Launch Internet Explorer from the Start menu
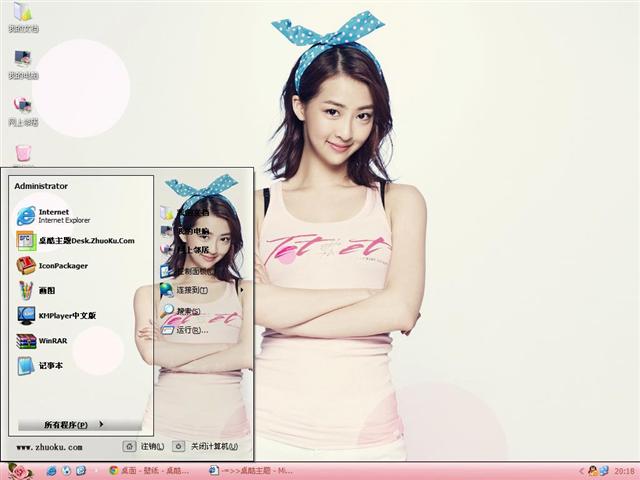This screenshot has height=480, width=640. tap(53, 216)
